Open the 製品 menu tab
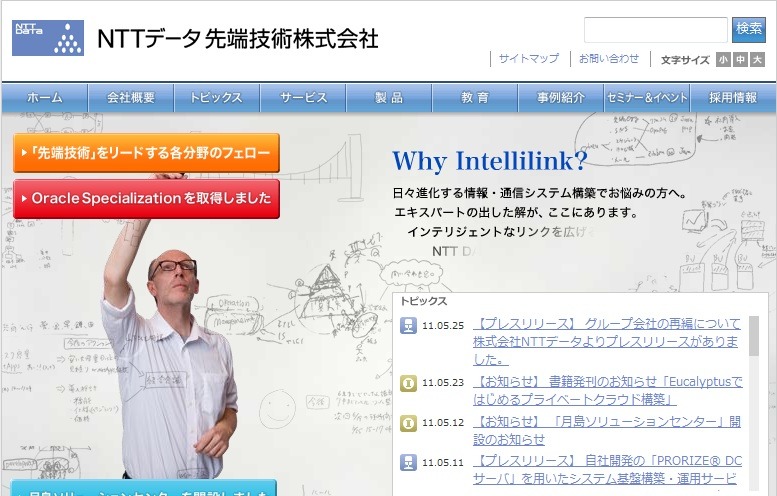This screenshot has height=496, width=777. point(389,98)
